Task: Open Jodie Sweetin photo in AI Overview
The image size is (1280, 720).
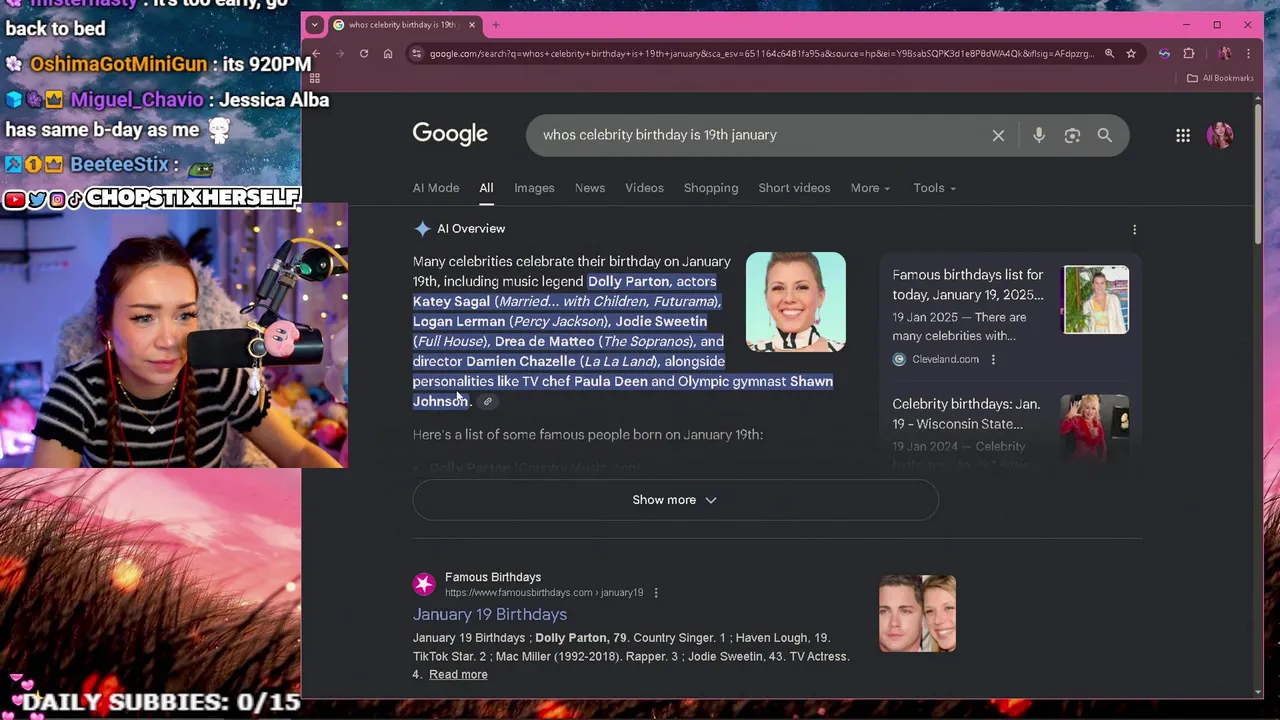Action: [796, 302]
